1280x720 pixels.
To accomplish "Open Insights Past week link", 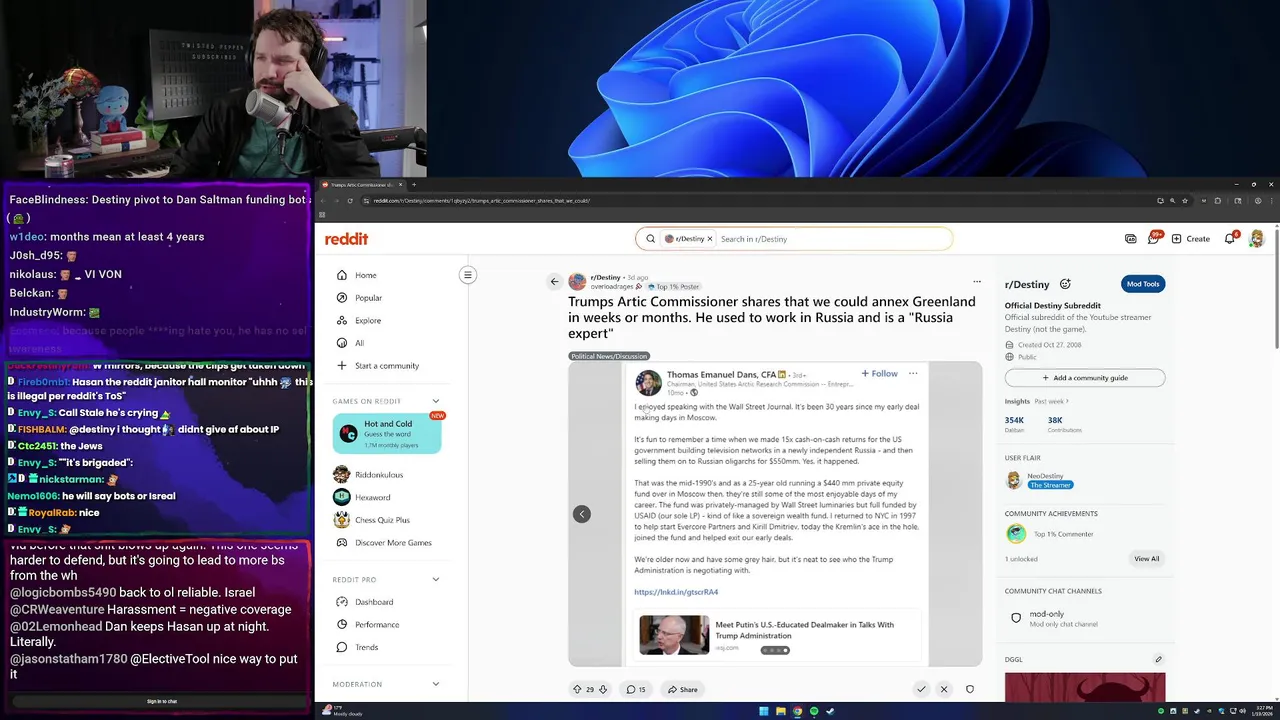I will point(1051,401).
